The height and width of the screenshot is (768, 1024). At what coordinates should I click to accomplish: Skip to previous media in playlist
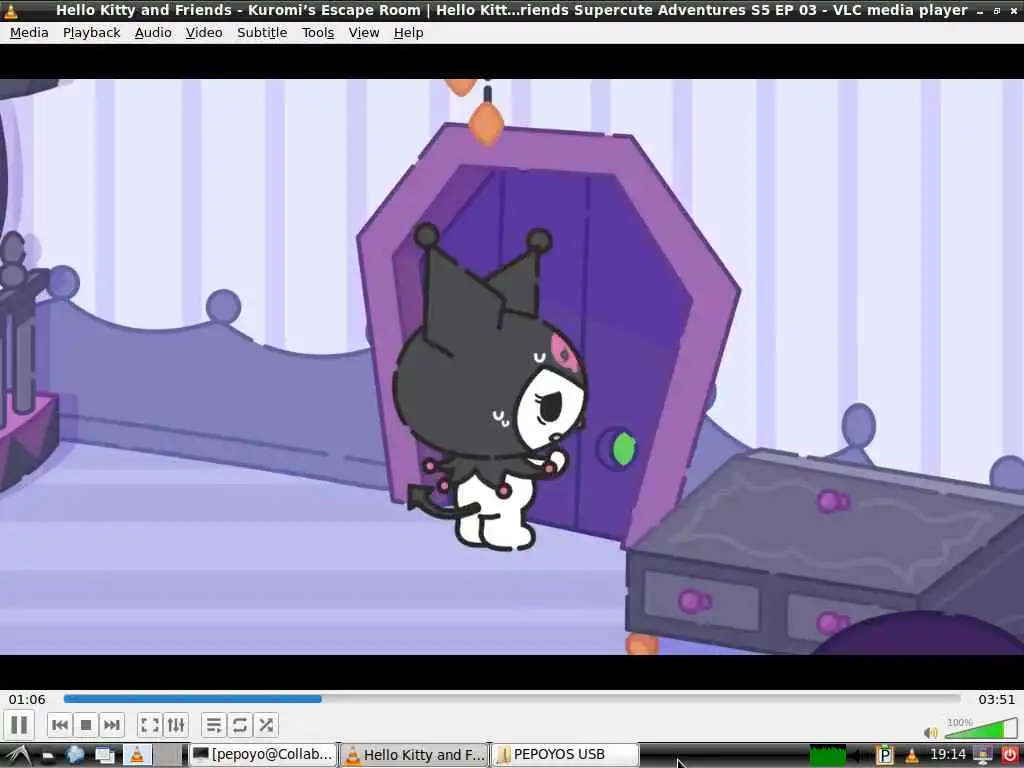pos(60,725)
